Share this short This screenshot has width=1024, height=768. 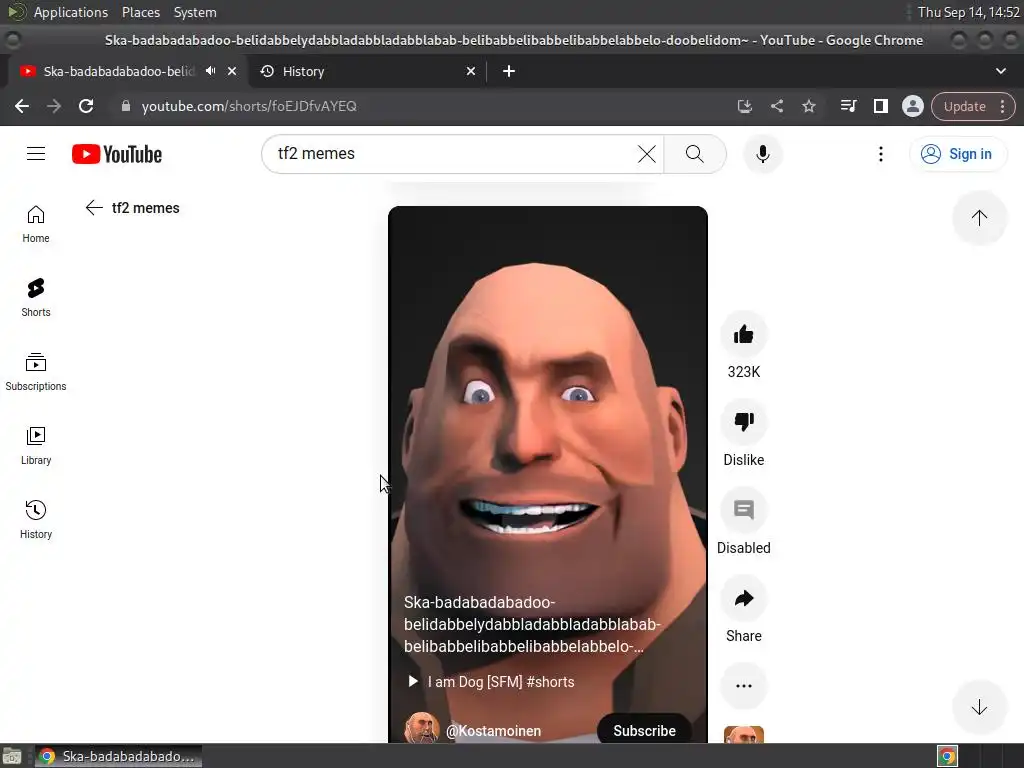(744, 598)
